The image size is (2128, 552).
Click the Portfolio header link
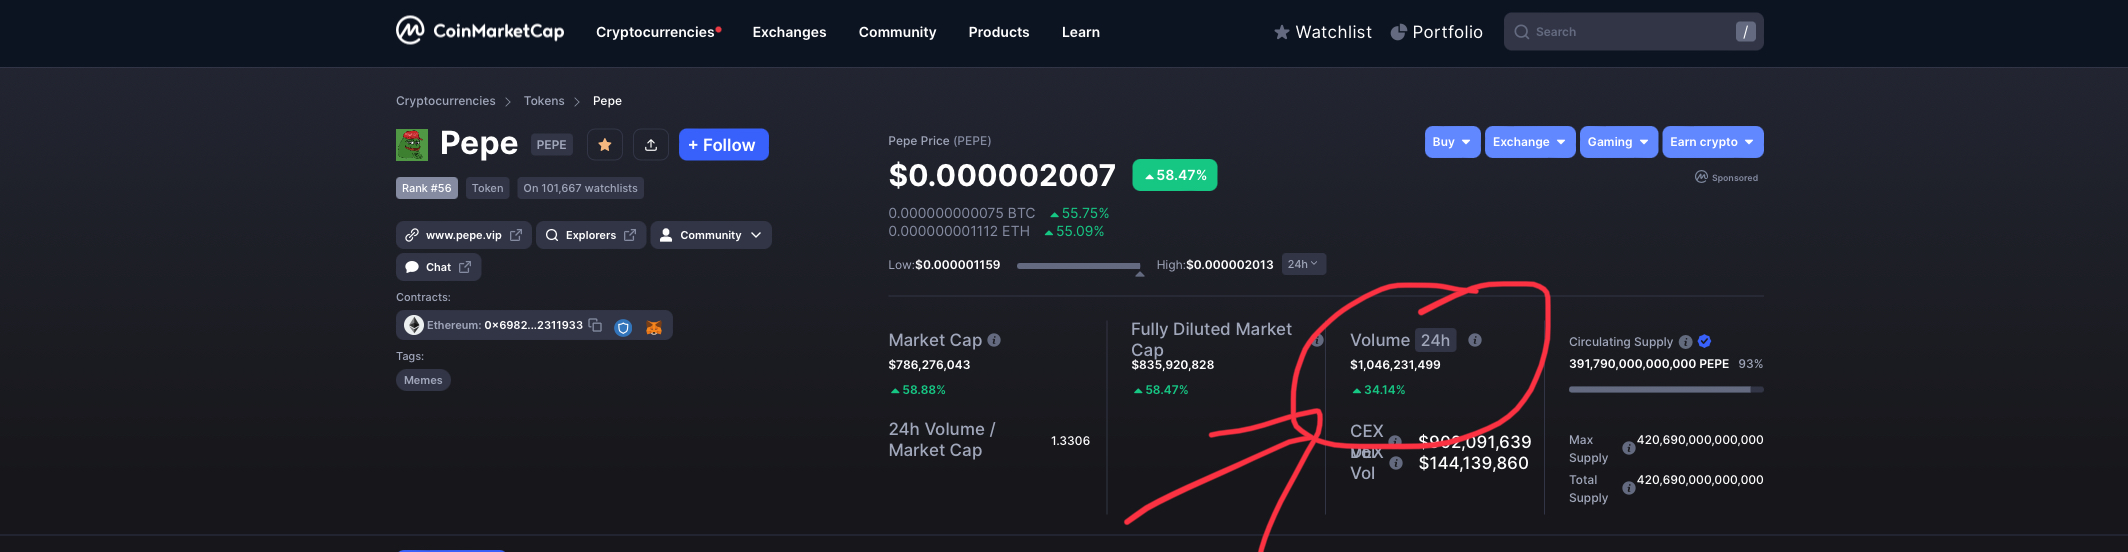click(x=1437, y=32)
